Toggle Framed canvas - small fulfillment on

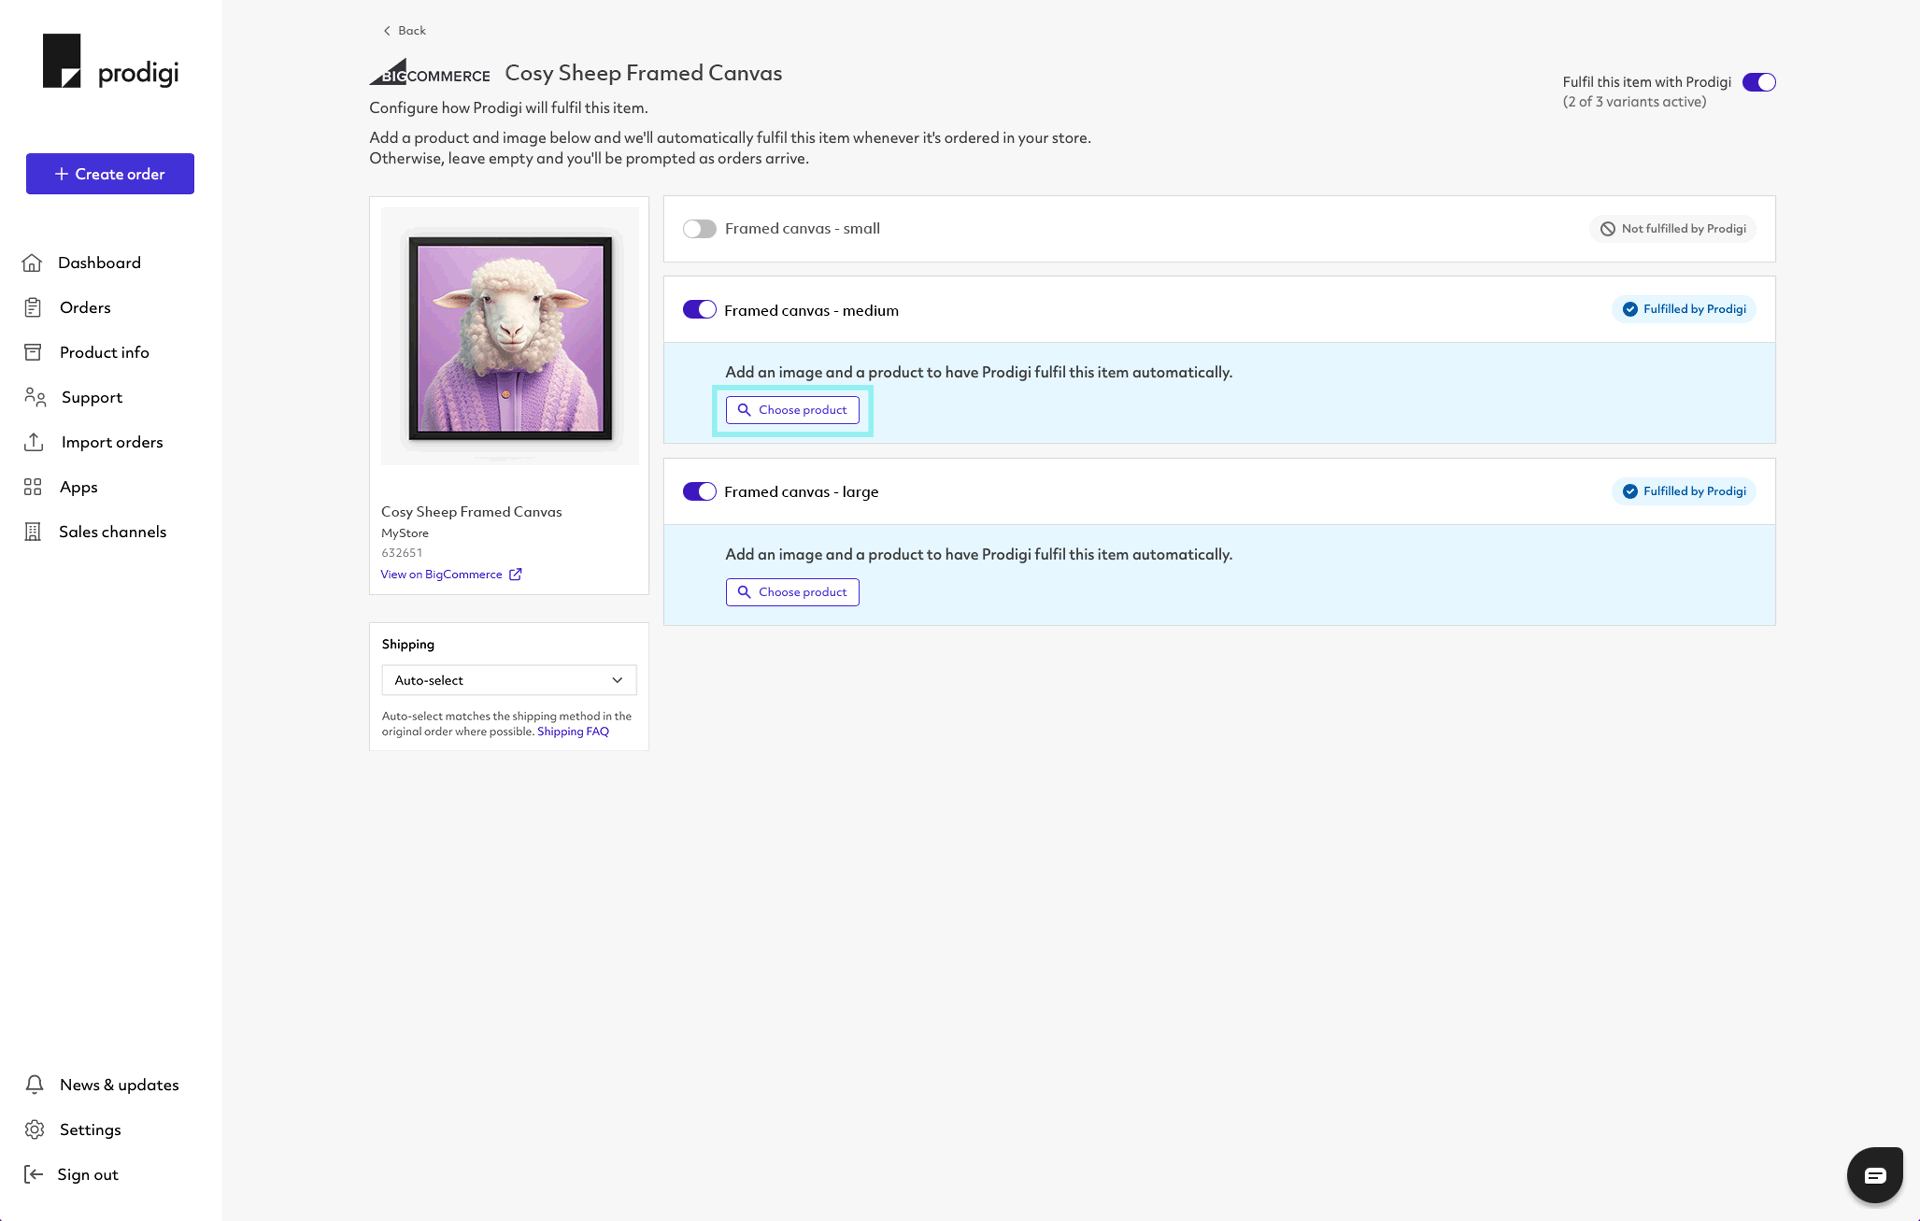pyautogui.click(x=700, y=228)
